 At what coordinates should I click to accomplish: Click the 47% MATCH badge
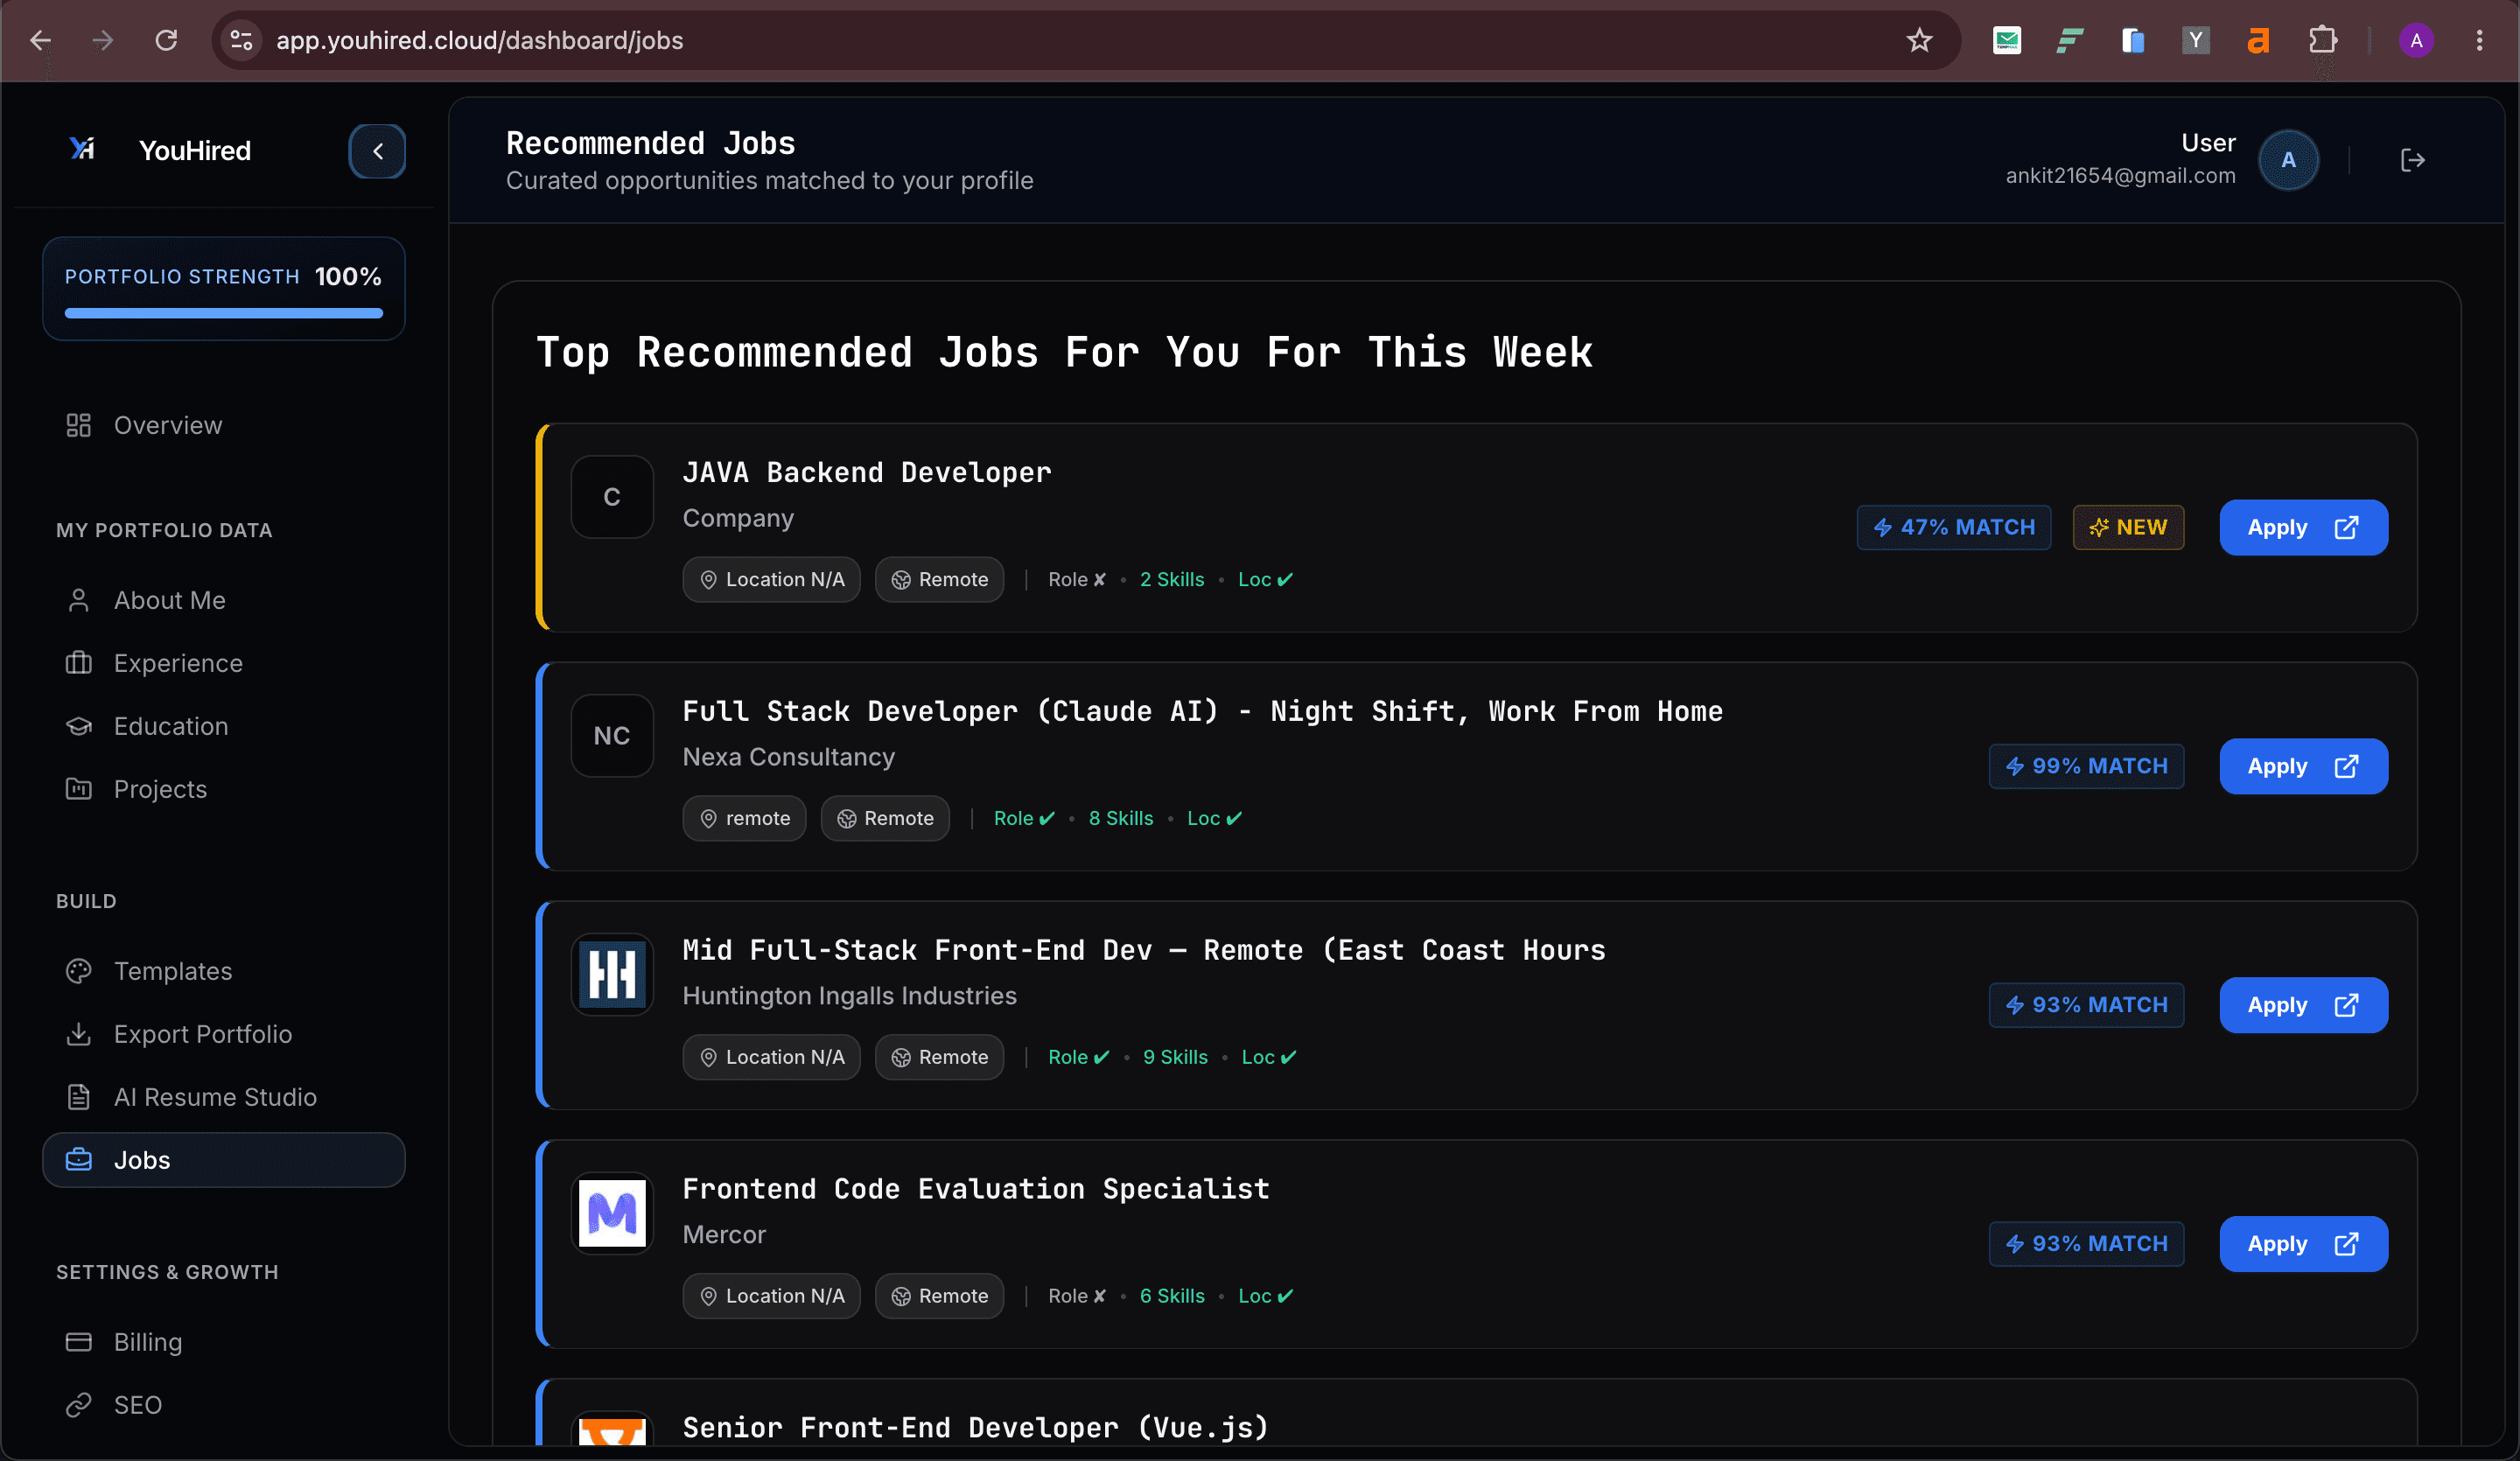[x=1954, y=527]
